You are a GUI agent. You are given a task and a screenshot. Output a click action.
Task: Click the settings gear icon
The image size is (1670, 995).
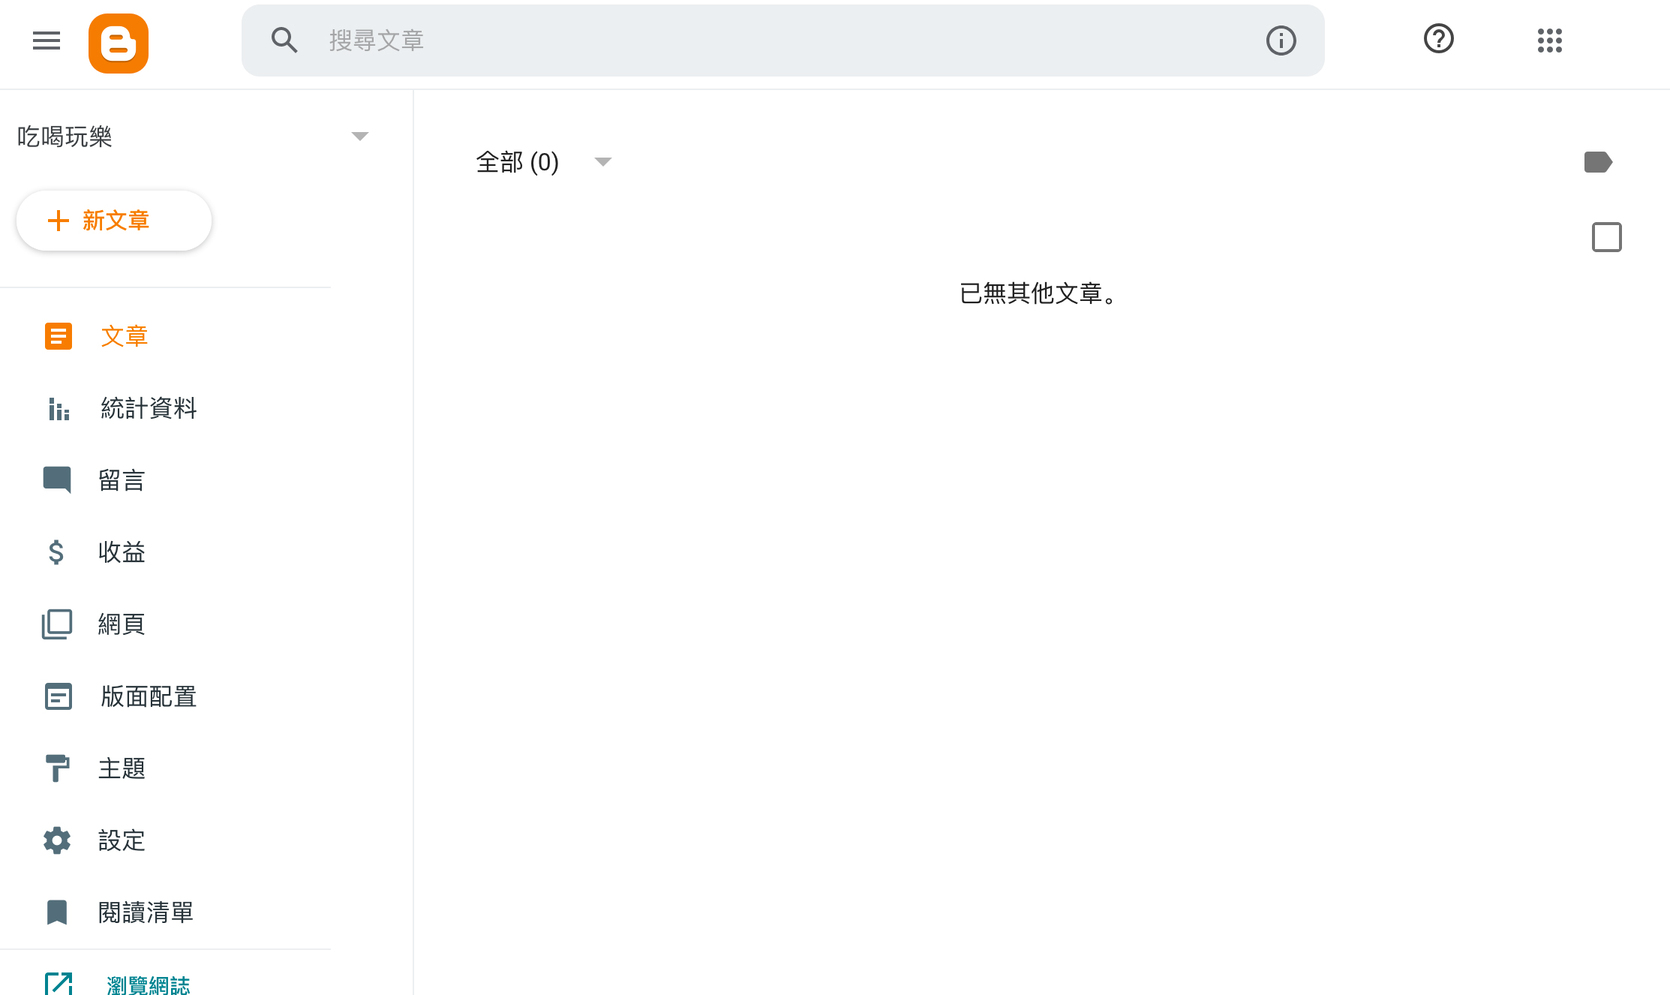pyautogui.click(x=57, y=840)
